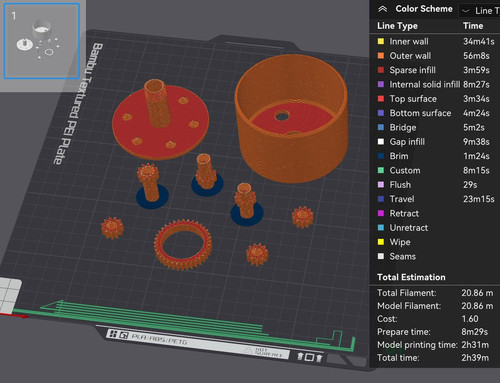This screenshot has width=500, height=383.
Task: Toggle Sparse infill line visibility
Action: point(433,70)
